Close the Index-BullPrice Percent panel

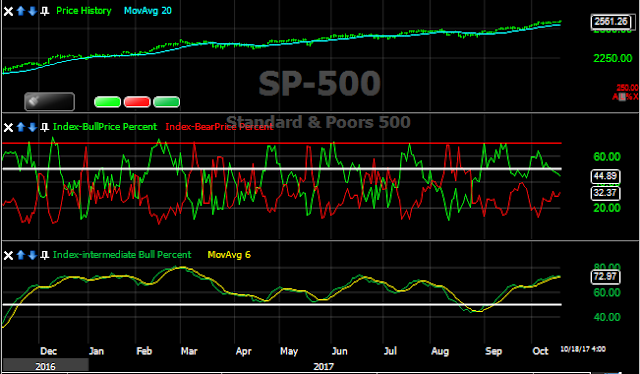8,127
